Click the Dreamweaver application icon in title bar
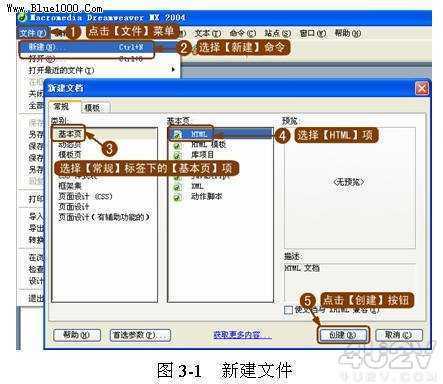 click(23, 17)
